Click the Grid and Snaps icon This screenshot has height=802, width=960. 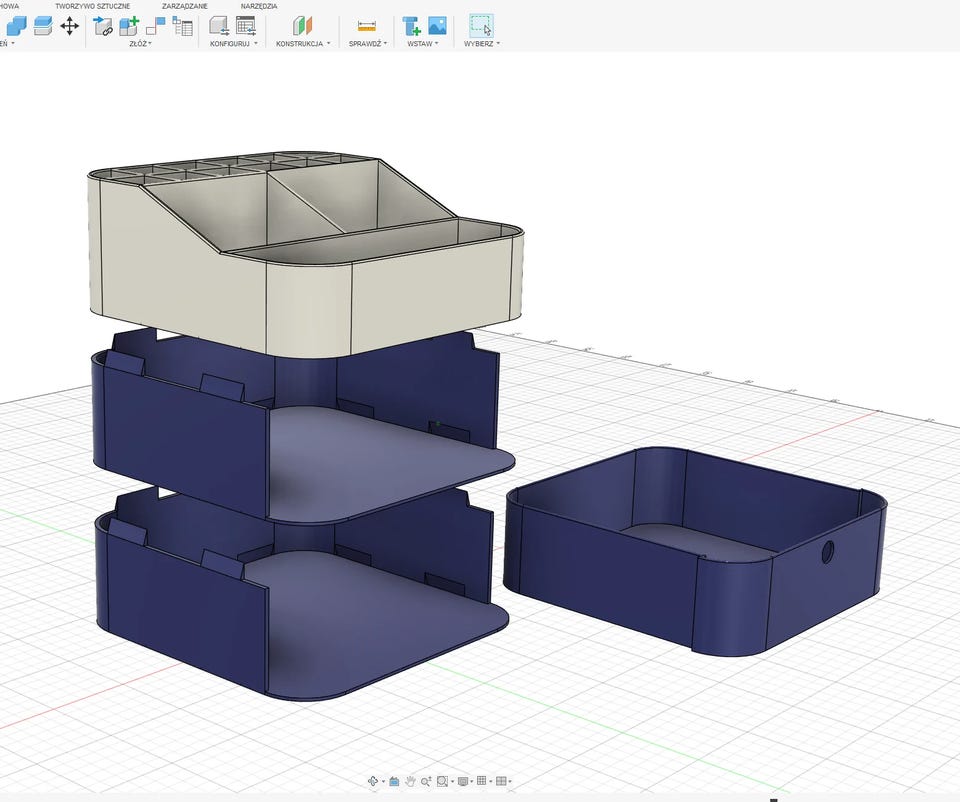[482, 781]
